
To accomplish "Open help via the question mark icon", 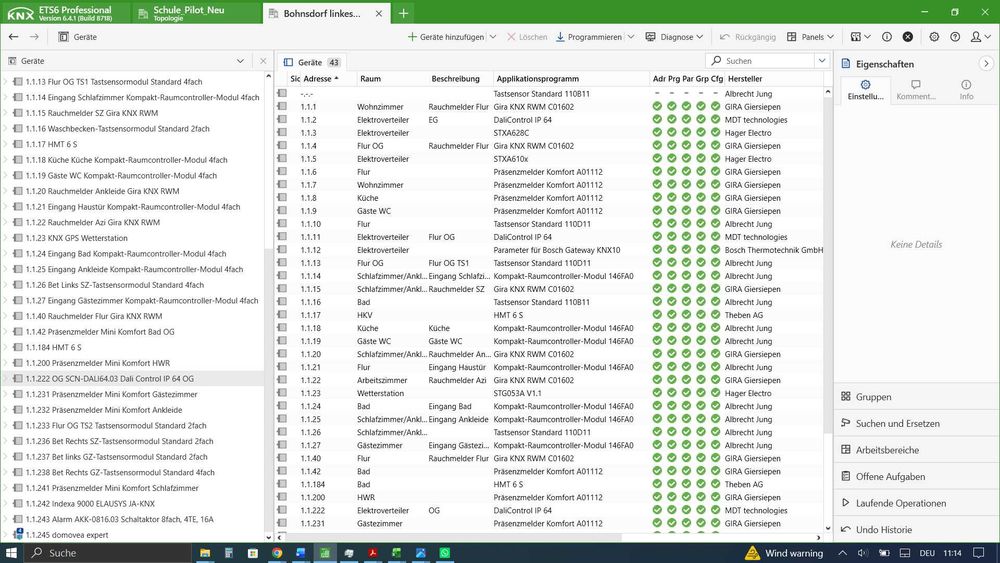I will [x=955, y=37].
